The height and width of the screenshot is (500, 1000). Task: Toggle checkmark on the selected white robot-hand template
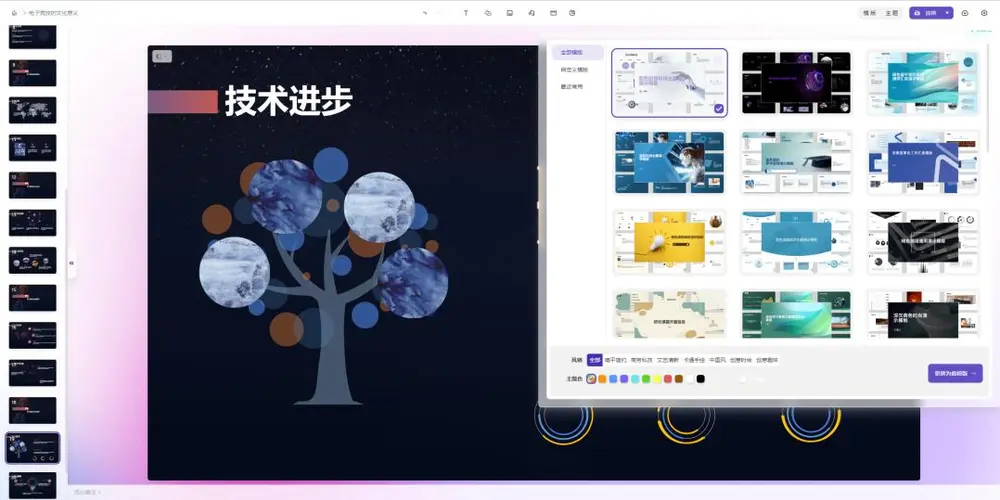click(719, 109)
